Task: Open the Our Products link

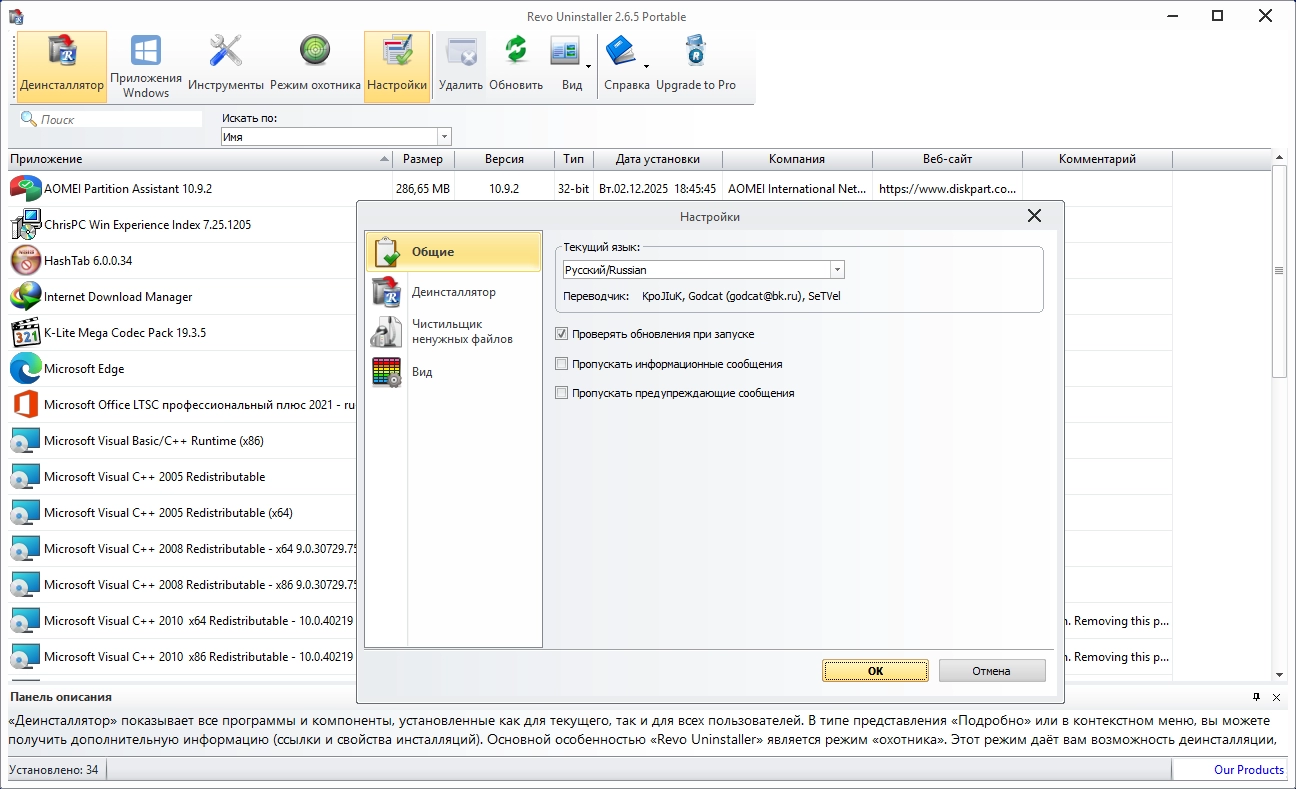Action: click(1249, 770)
